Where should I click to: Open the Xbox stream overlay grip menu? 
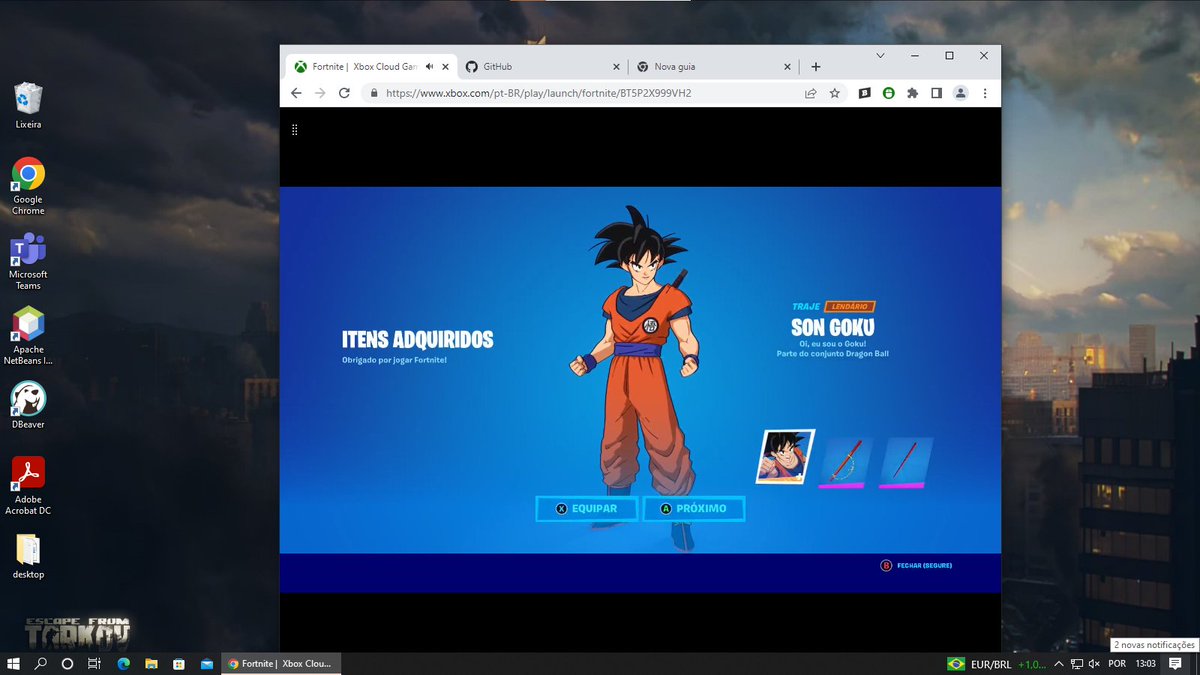tap(294, 130)
